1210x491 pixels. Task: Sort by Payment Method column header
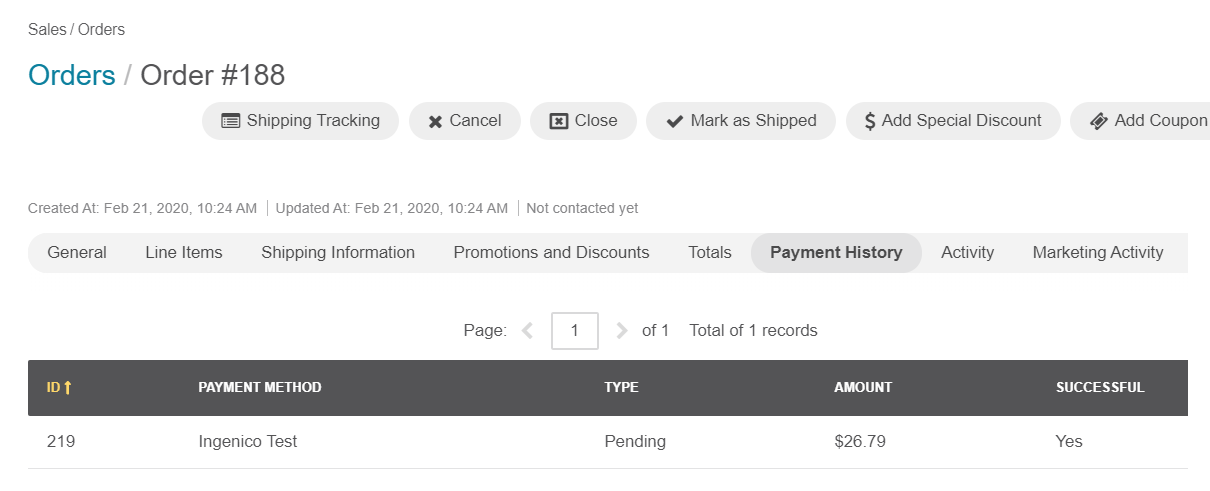(260, 387)
